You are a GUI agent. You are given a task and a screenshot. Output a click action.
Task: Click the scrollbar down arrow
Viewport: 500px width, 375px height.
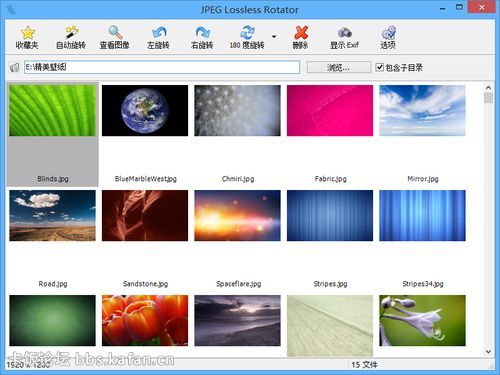(488, 352)
